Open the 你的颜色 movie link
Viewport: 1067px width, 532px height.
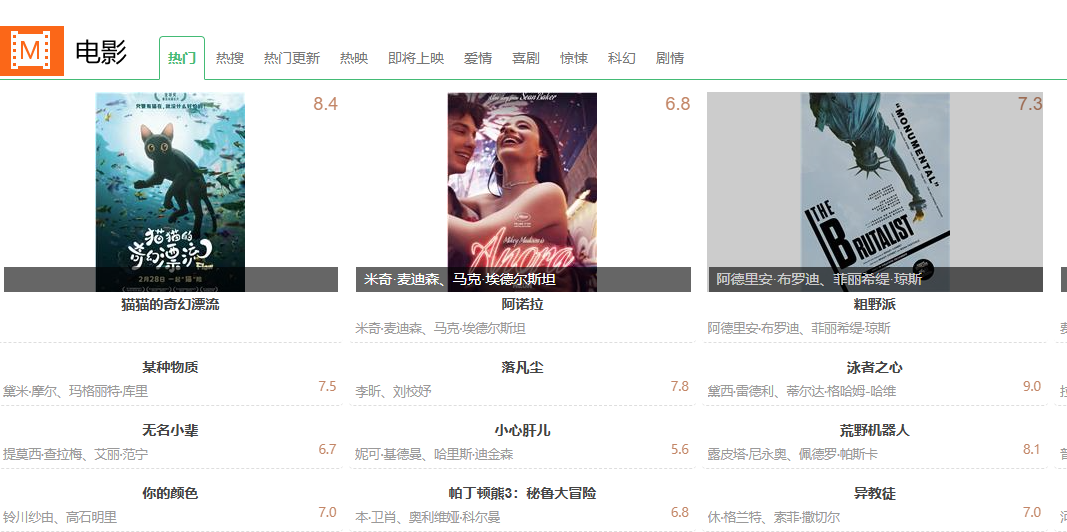(170, 494)
